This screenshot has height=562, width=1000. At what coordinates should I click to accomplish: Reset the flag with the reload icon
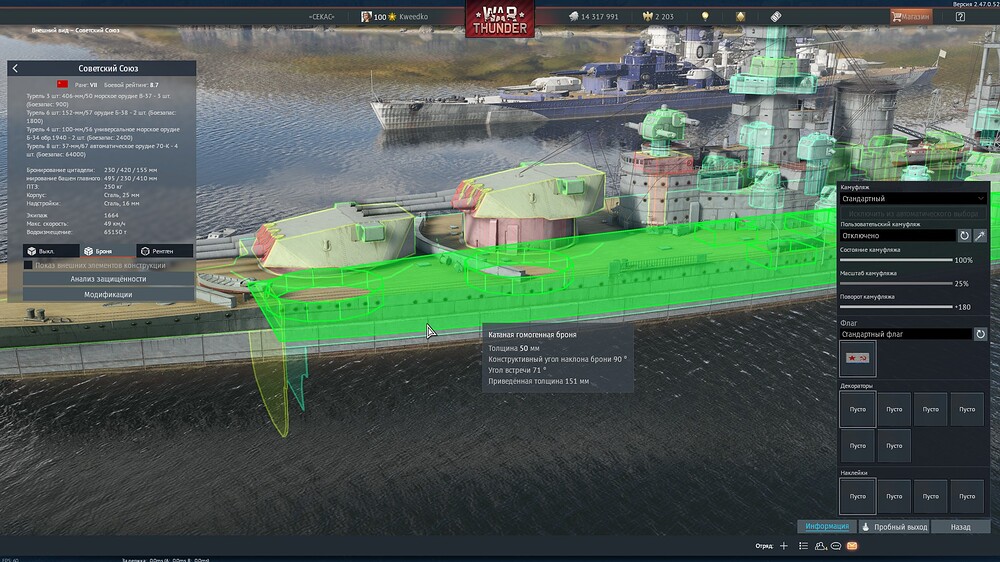(x=980, y=334)
